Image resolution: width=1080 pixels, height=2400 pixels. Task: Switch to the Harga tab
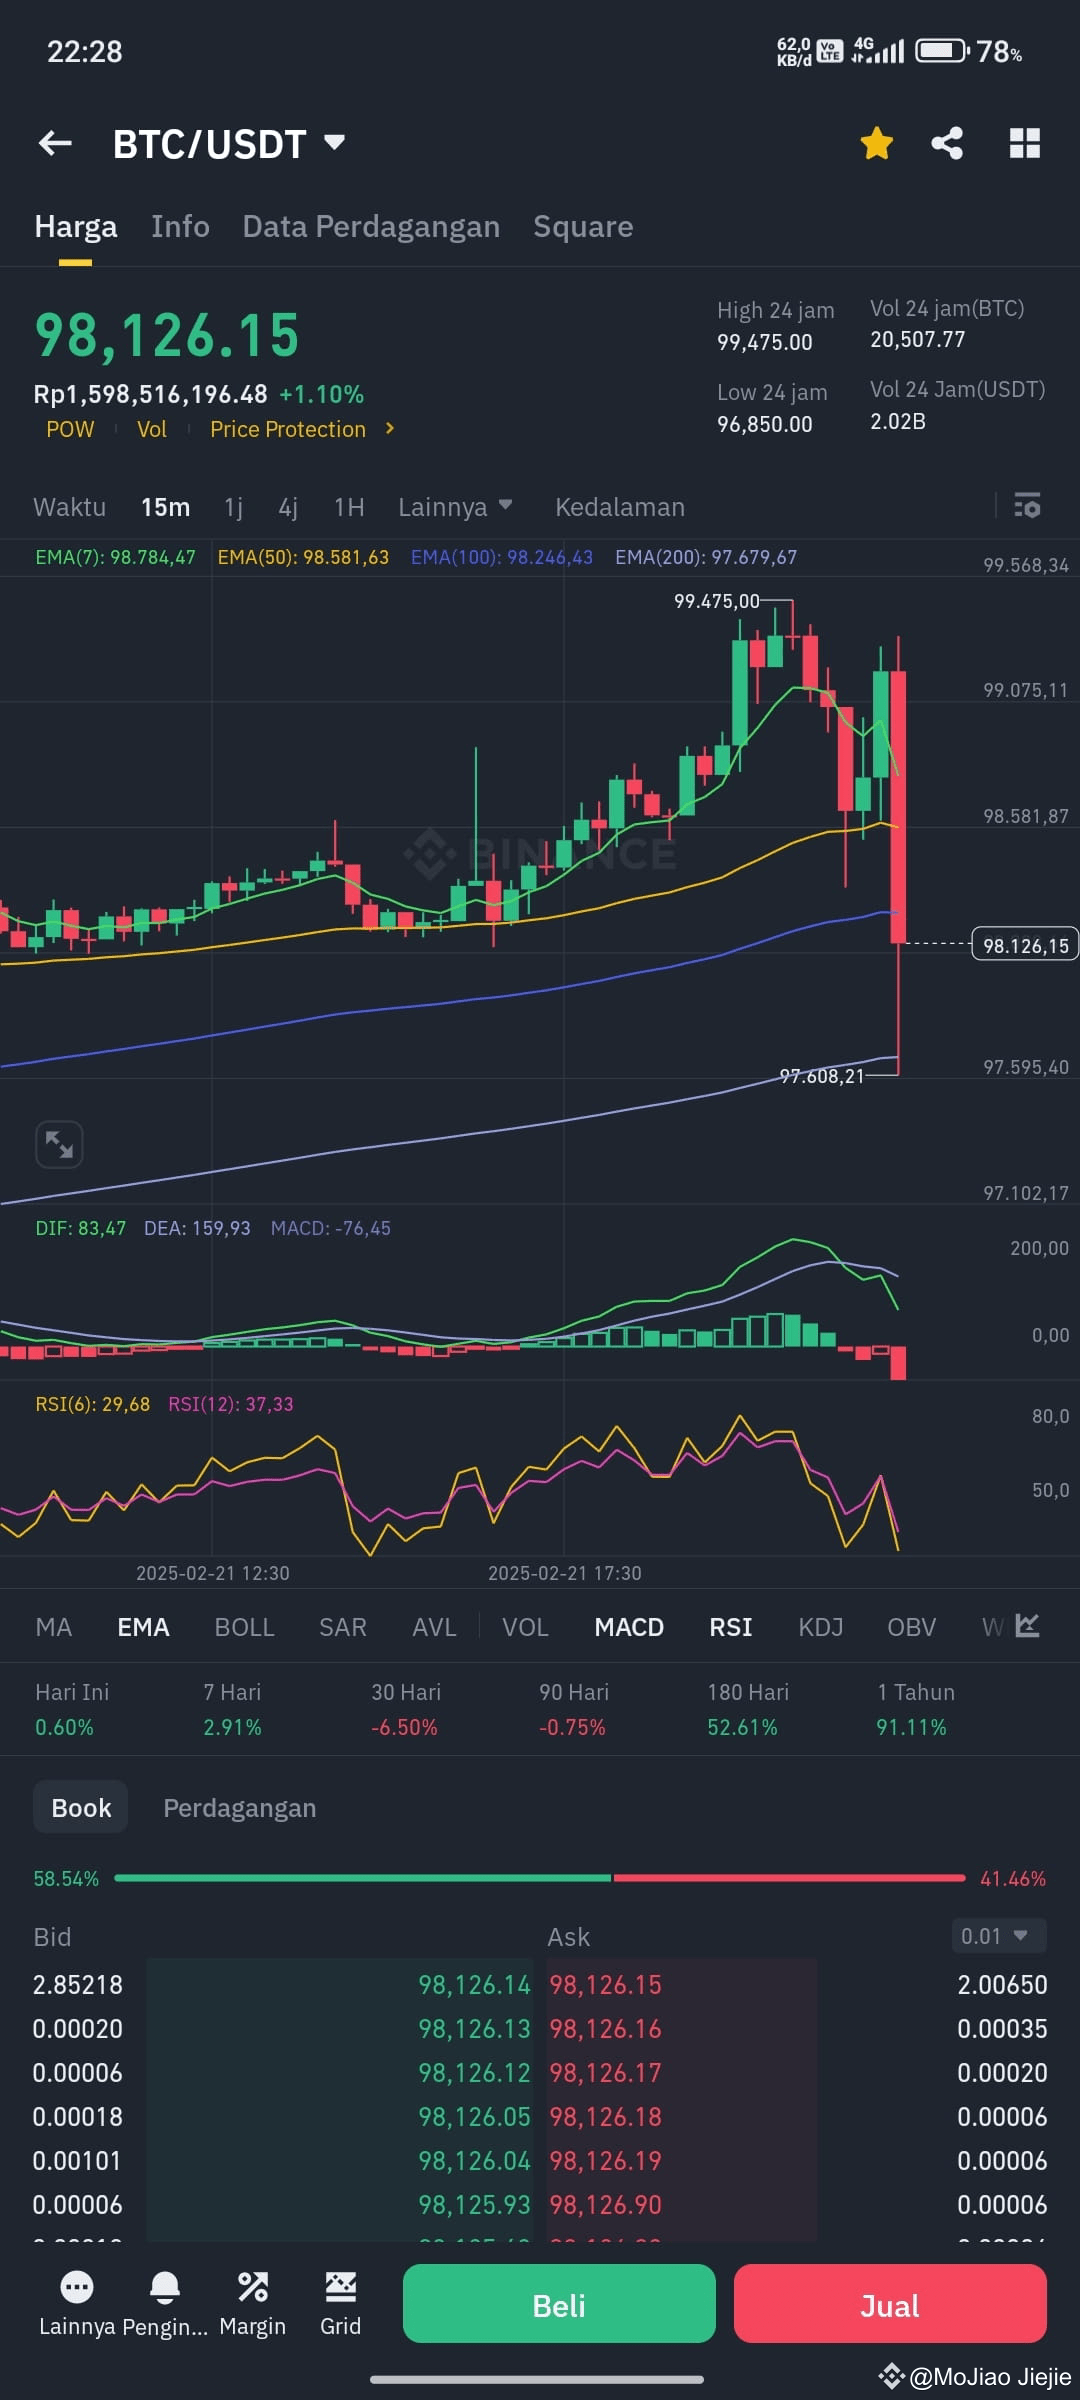click(76, 227)
